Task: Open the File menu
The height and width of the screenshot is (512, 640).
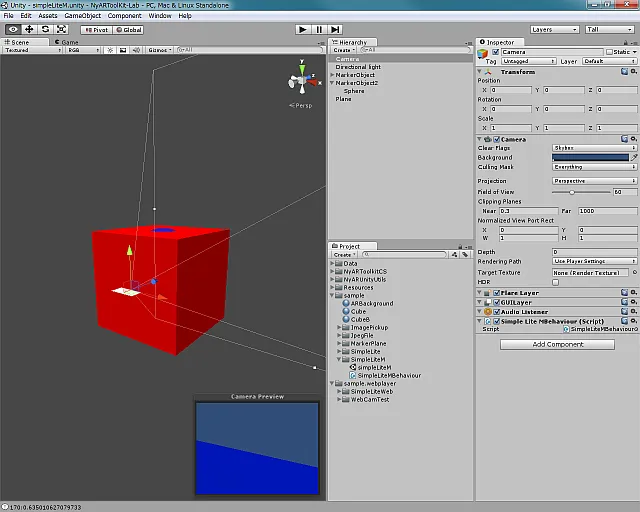Action: pyautogui.click(x=9, y=16)
